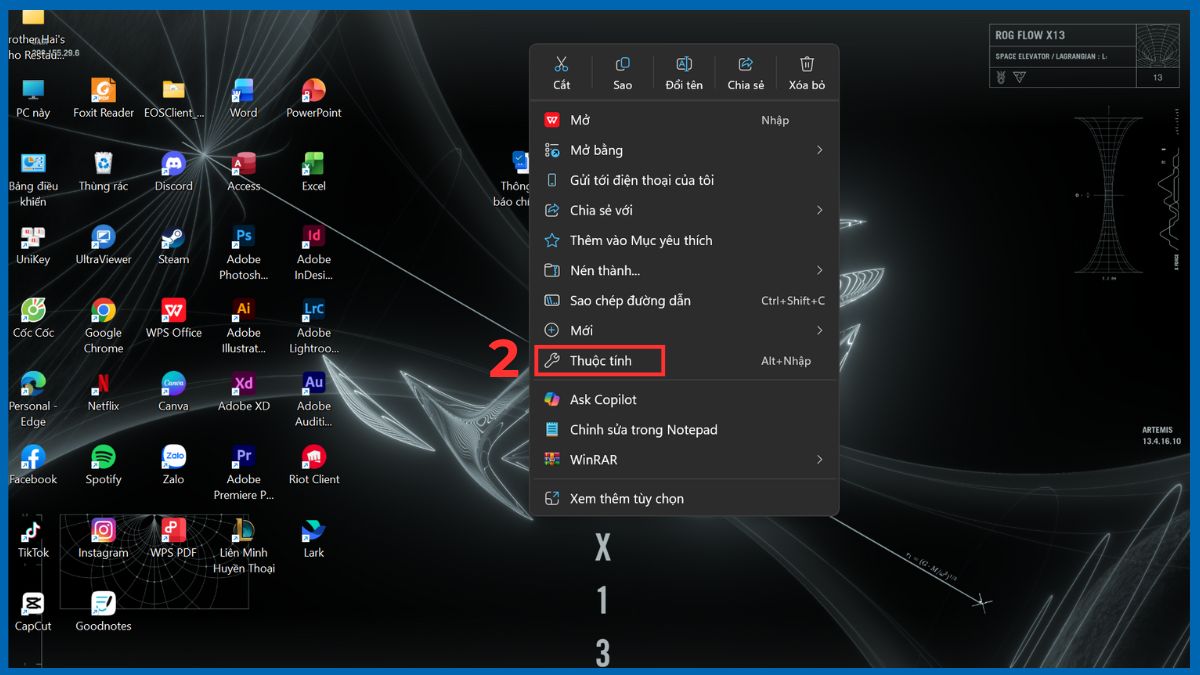
Task: Select the WPS Office desktop icon
Action: [173, 318]
